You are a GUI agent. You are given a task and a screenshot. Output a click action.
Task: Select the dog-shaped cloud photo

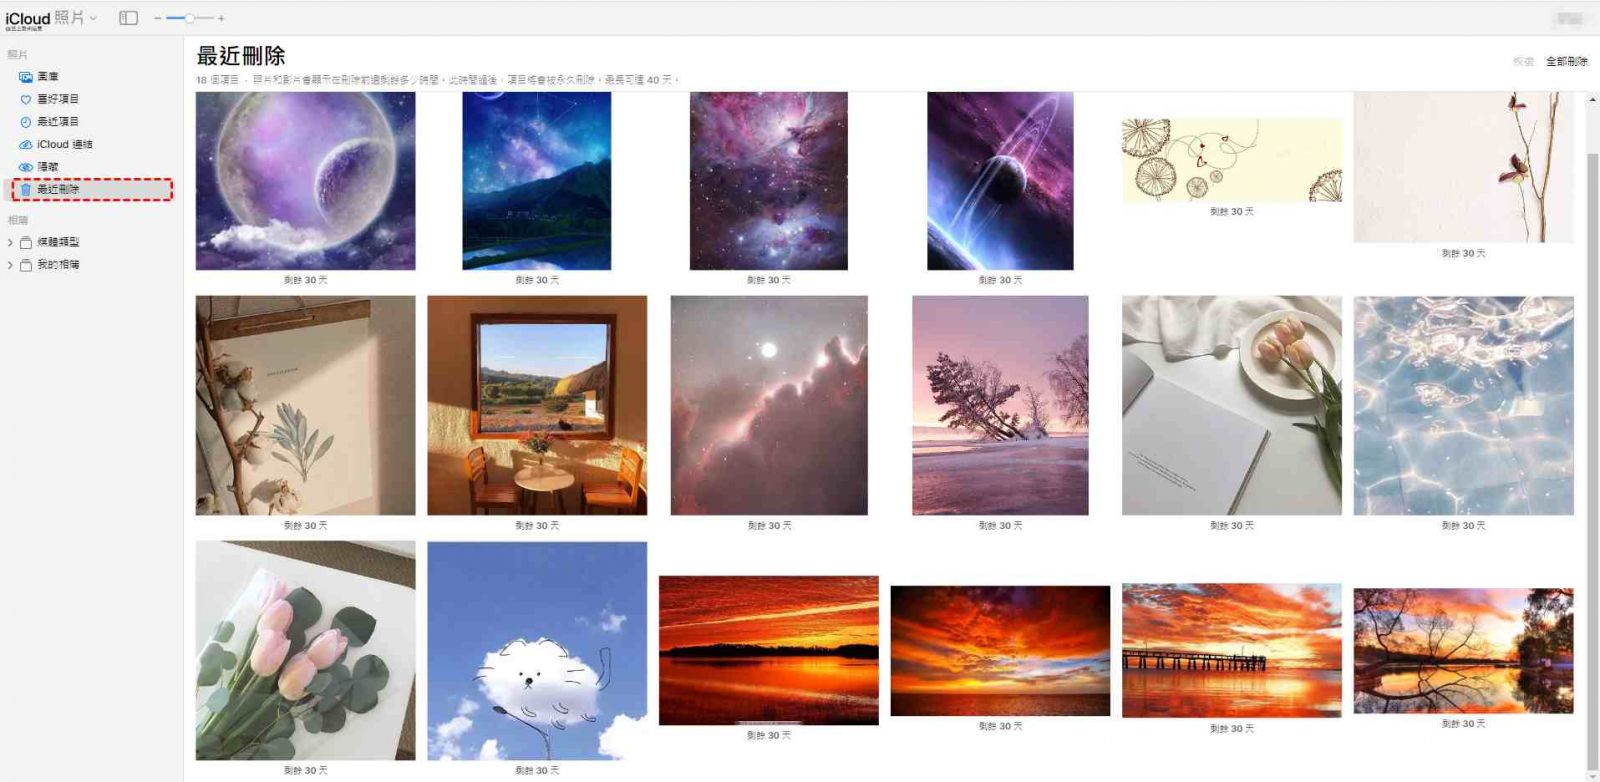[x=537, y=651]
